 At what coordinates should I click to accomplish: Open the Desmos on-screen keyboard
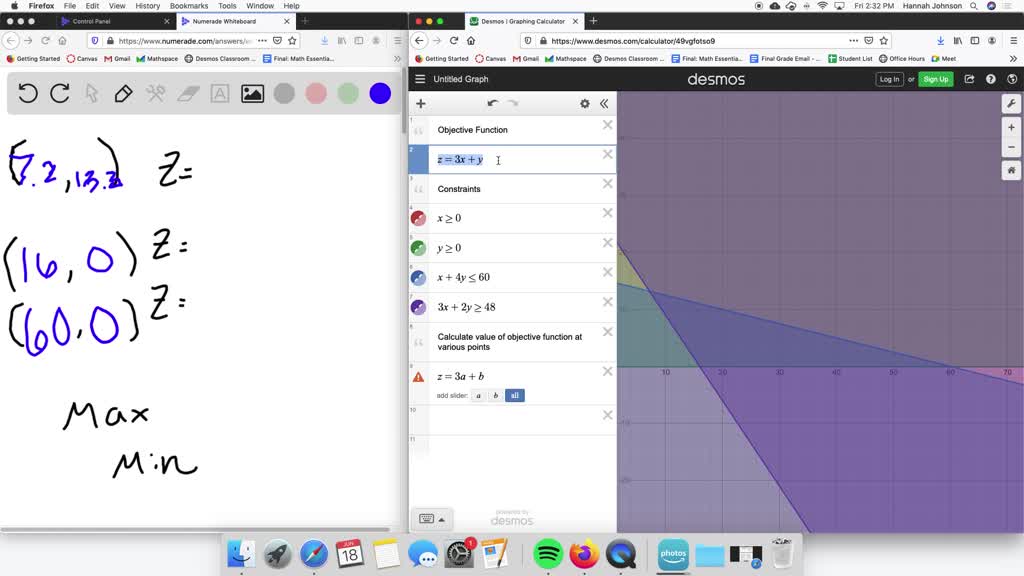click(426, 518)
